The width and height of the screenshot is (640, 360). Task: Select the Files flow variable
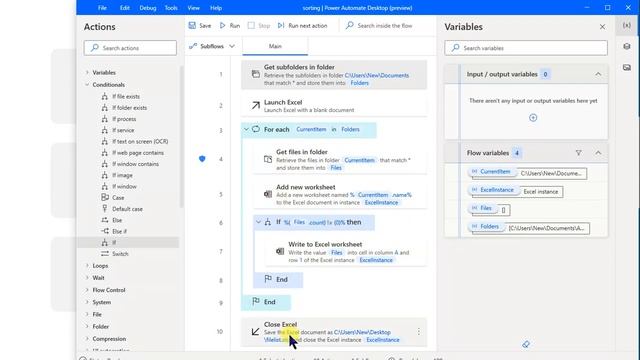tap(482, 208)
